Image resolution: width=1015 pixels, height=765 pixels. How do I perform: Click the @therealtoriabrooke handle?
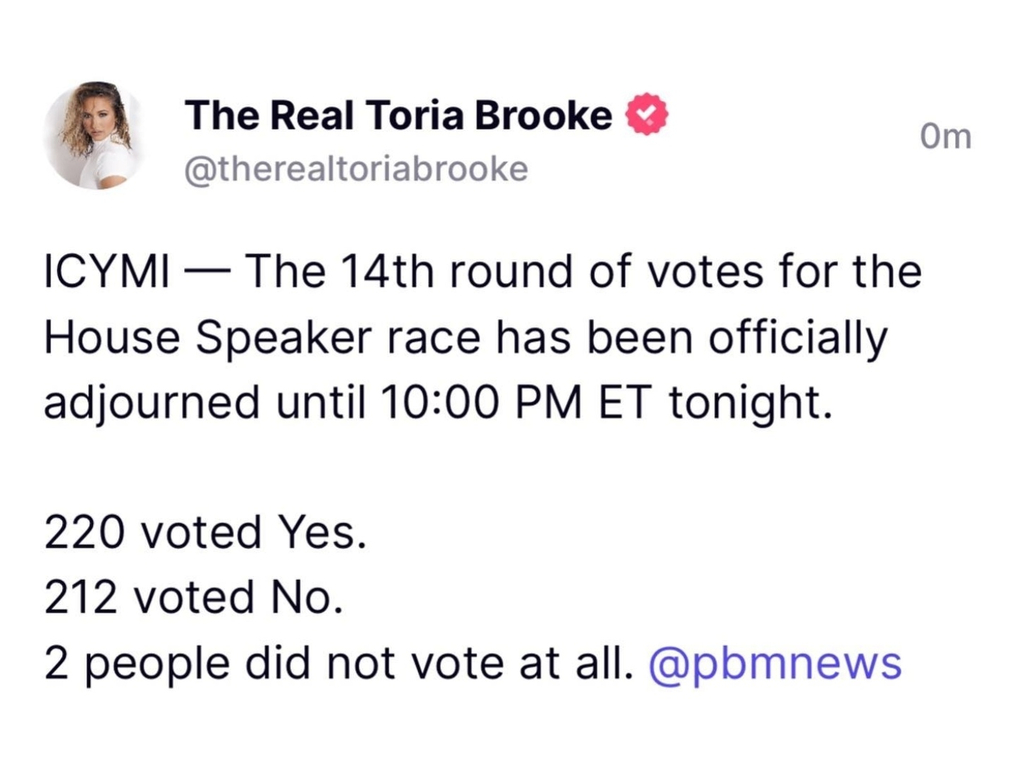[x=356, y=169]
